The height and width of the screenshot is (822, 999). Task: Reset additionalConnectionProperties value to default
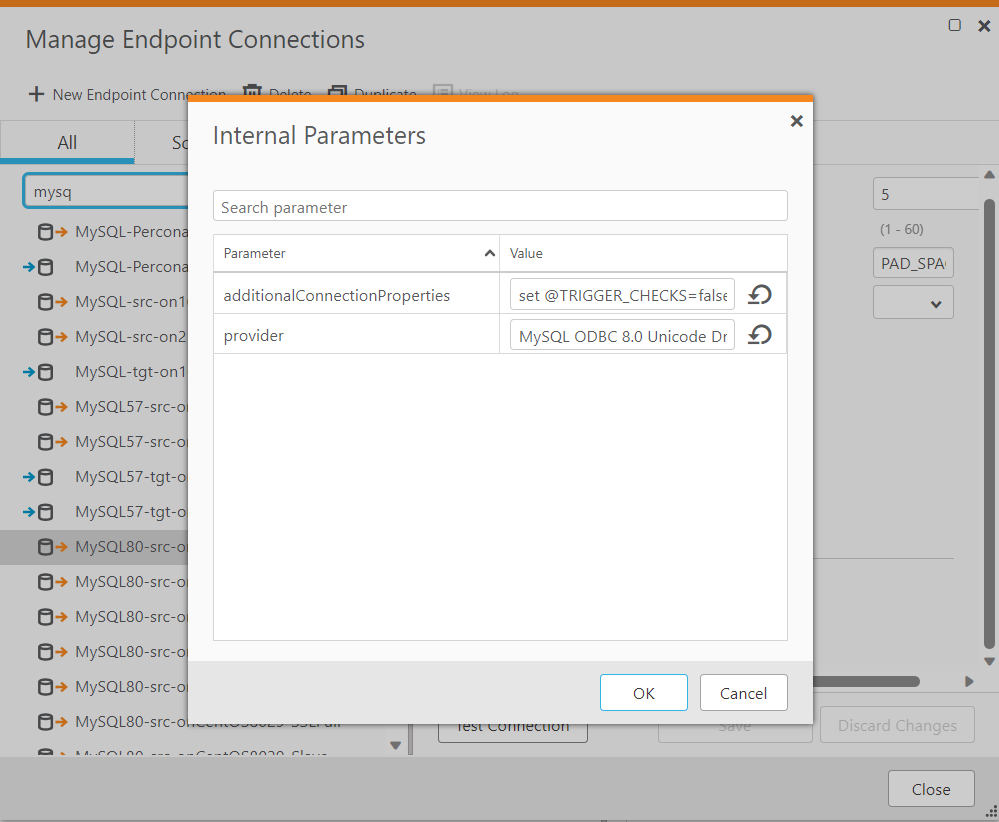[760, 295]
